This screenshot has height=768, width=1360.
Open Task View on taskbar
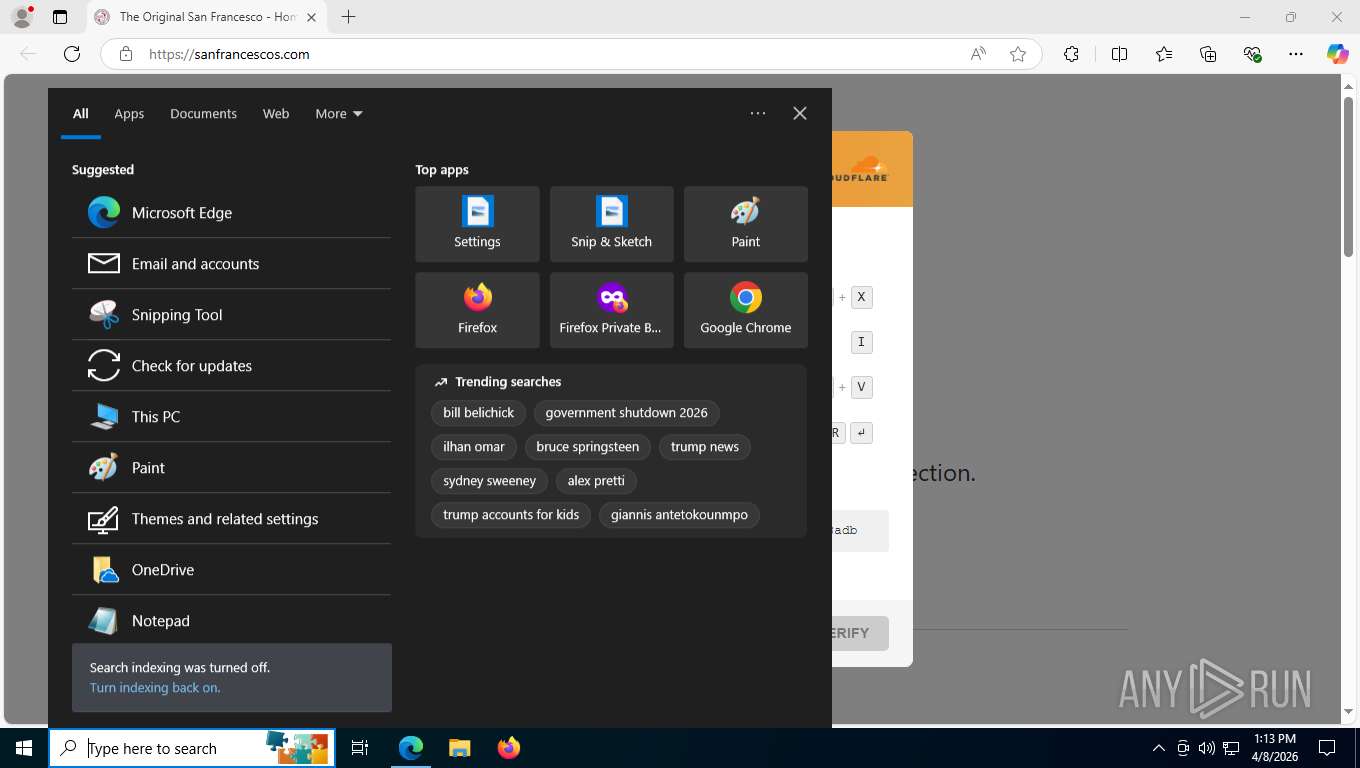[x=360, y=748]
